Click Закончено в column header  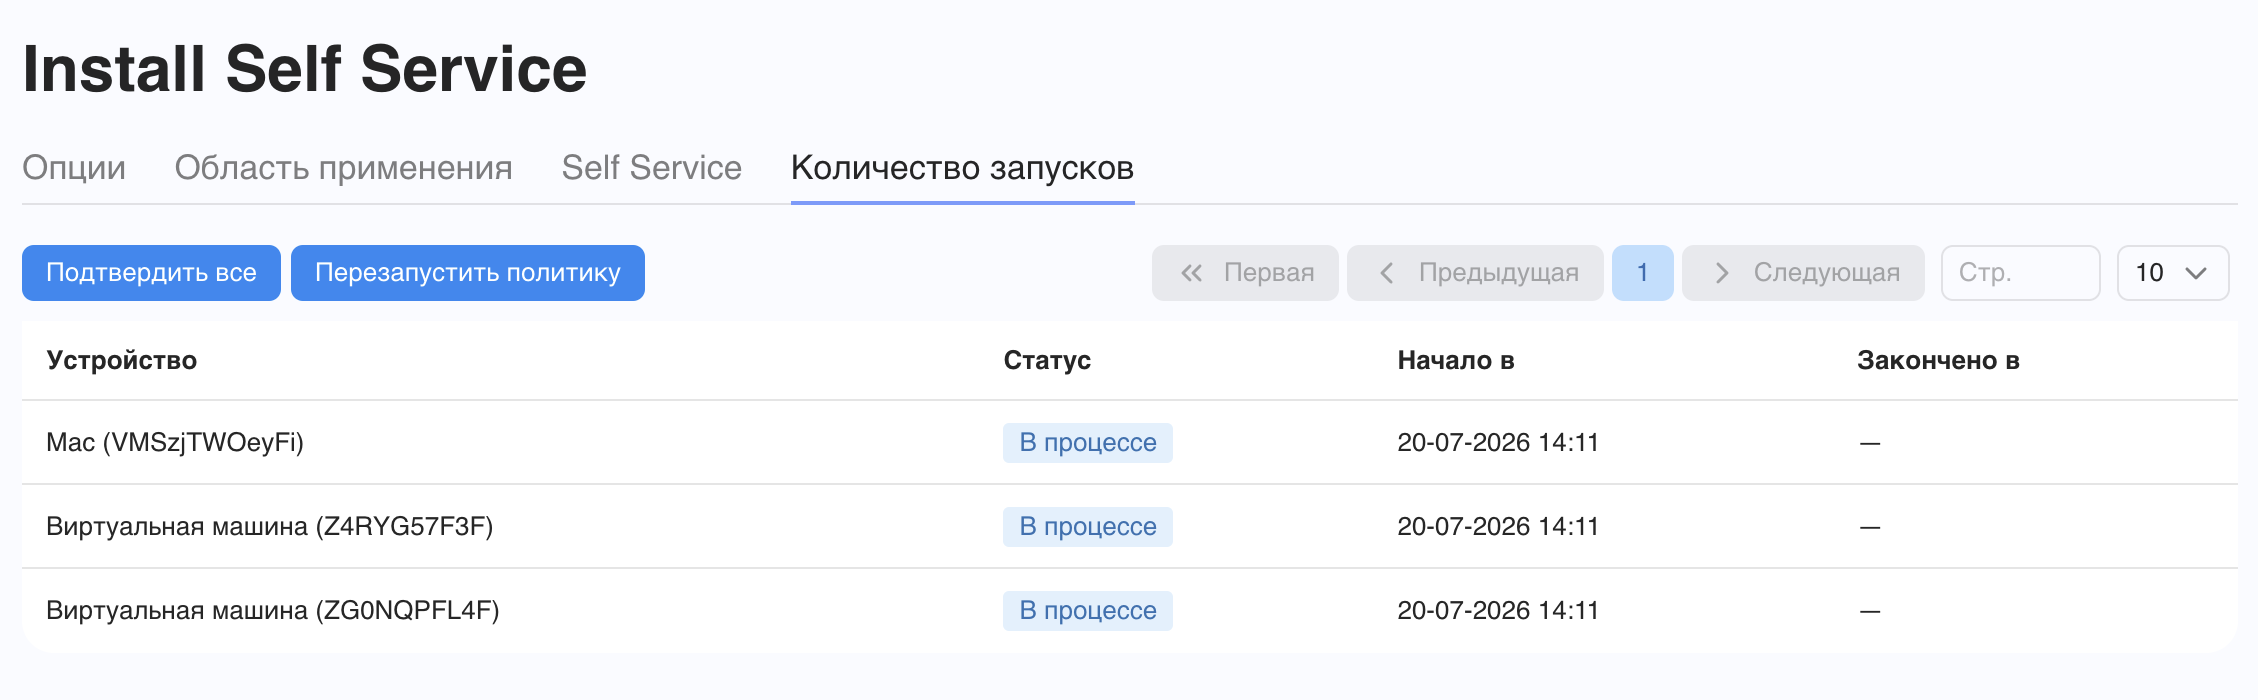pos(1938,360)
